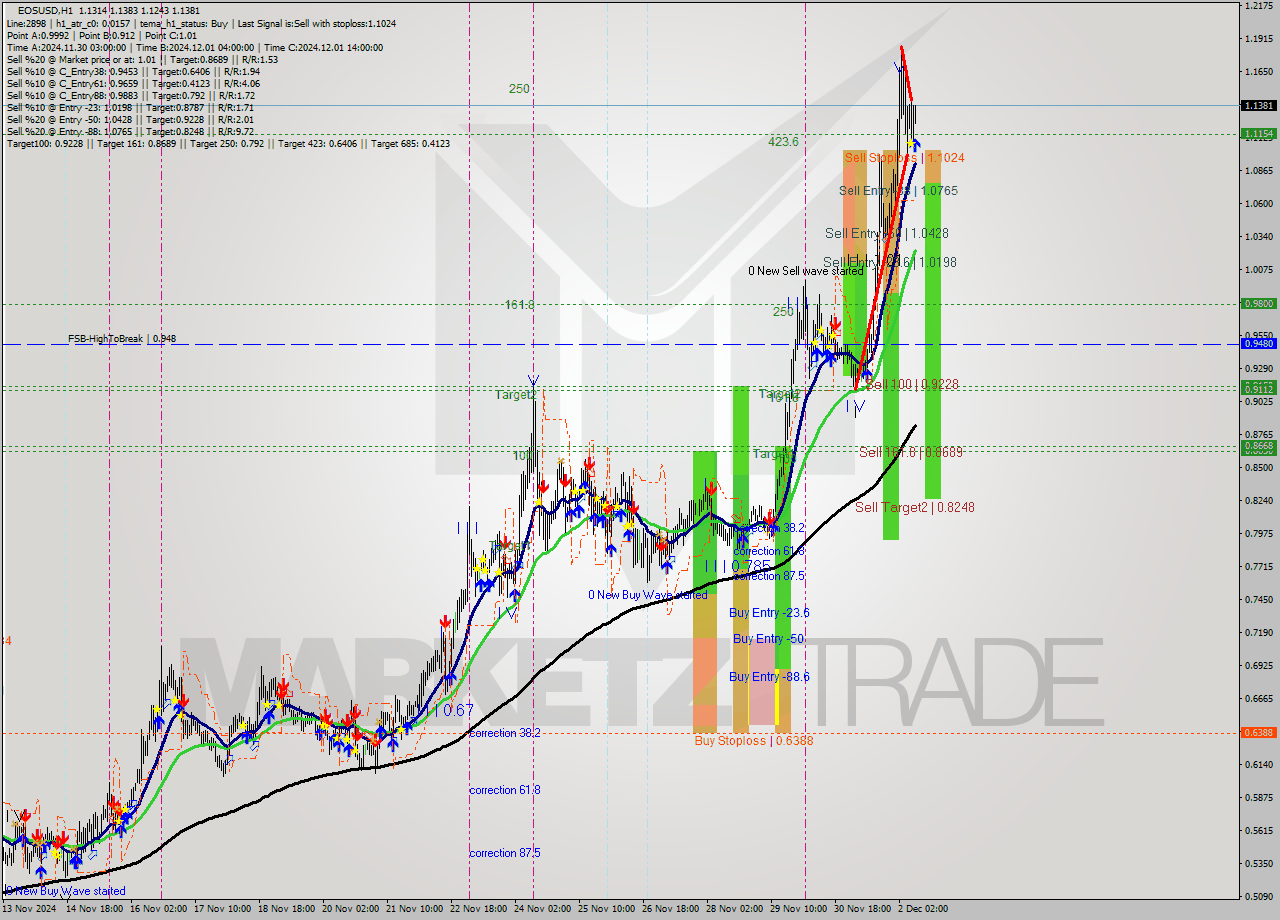Click 'Sell %10 @ C_Entry38: 0.9453' line
The height and width of the screenshot is (920, 1280).
coord(133,71)
